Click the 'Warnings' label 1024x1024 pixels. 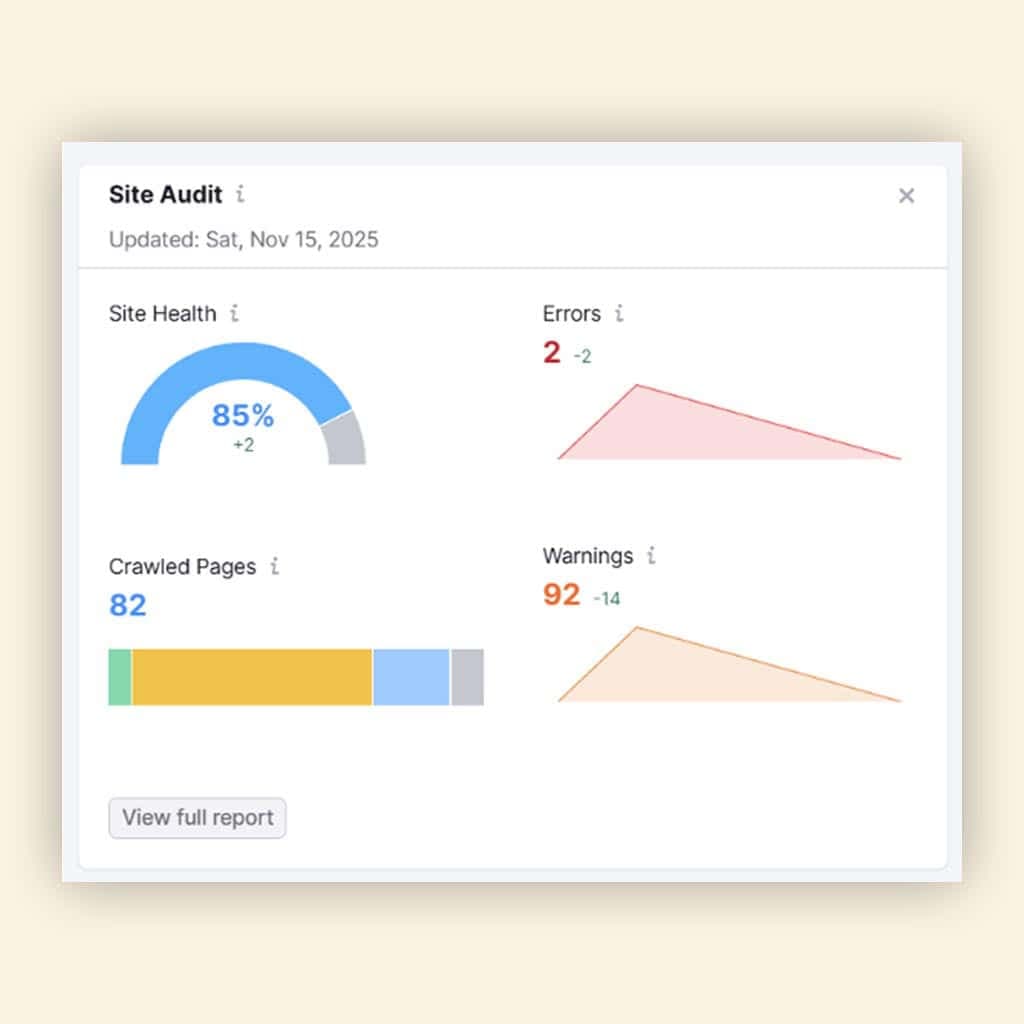pos(588,556)
